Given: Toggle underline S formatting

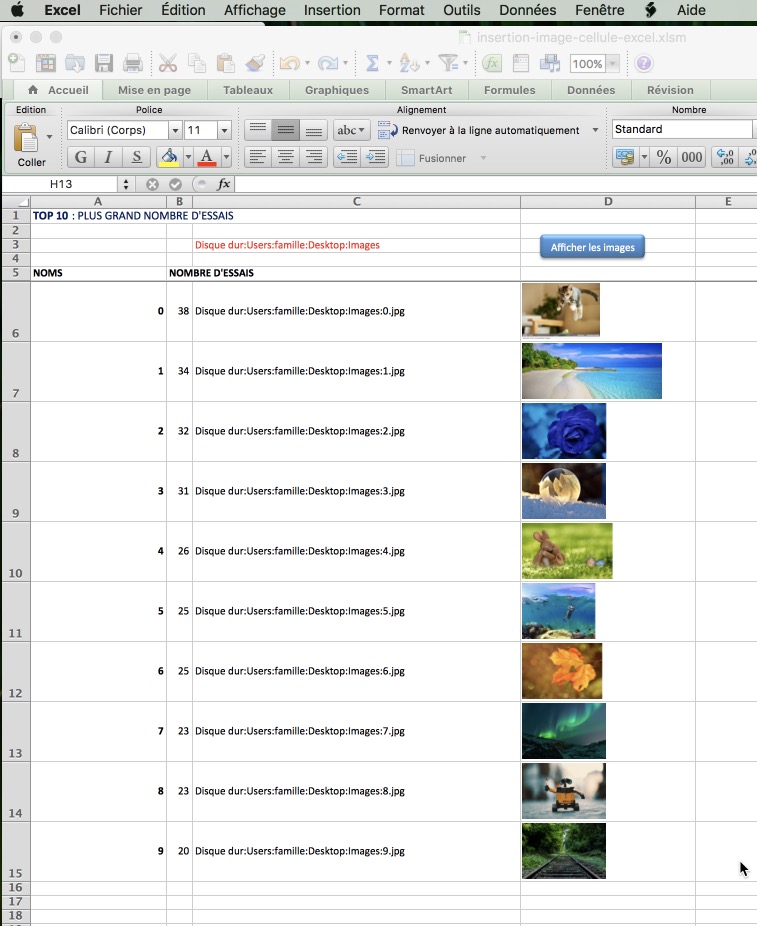Looking at the screenshot, I should click(136, 157).
